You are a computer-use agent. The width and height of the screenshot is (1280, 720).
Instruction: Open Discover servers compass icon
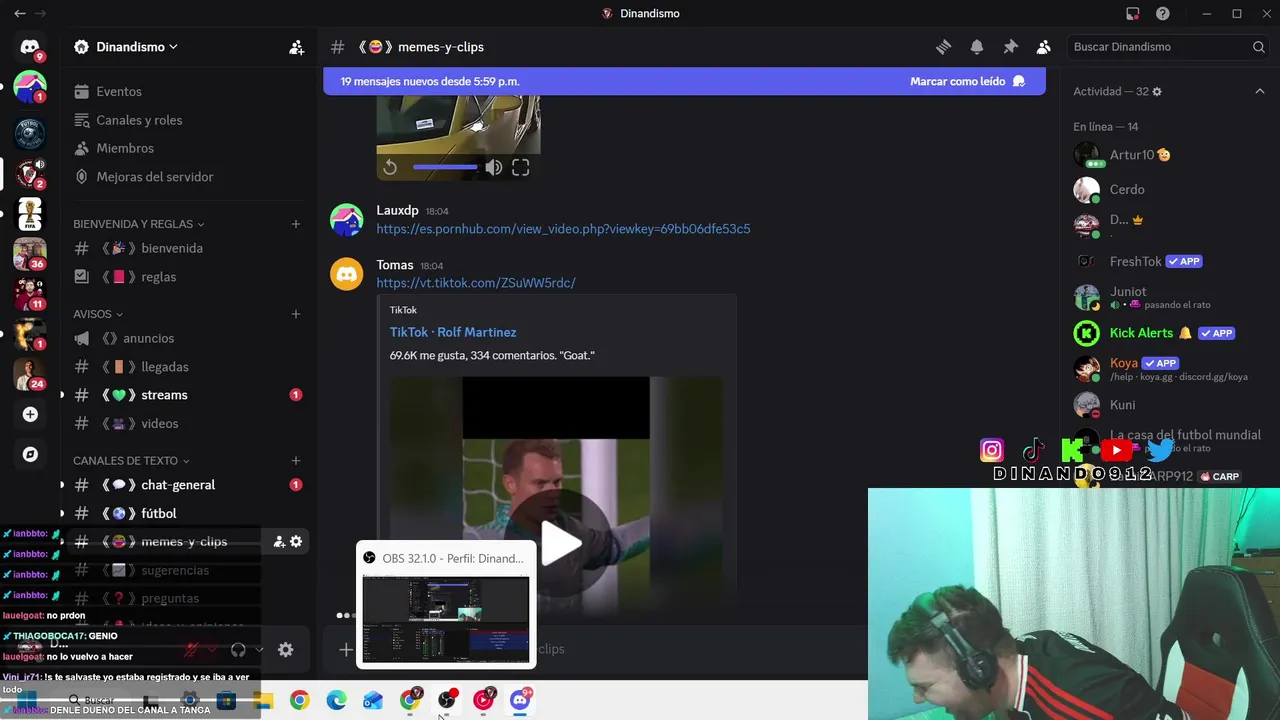pyautogui.click(x=30, y=454)
